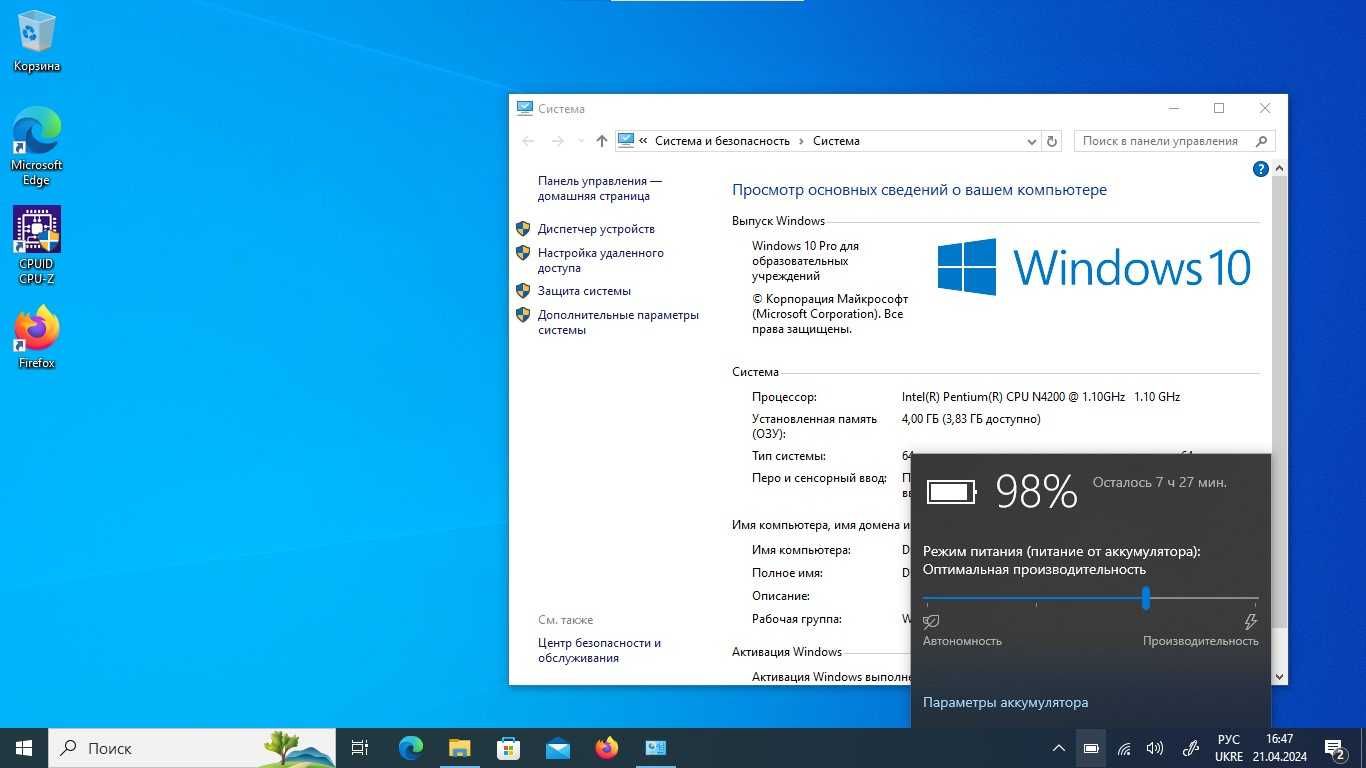Click the computer icon in the address bar

pyautogui.click(x=626, y=140)
